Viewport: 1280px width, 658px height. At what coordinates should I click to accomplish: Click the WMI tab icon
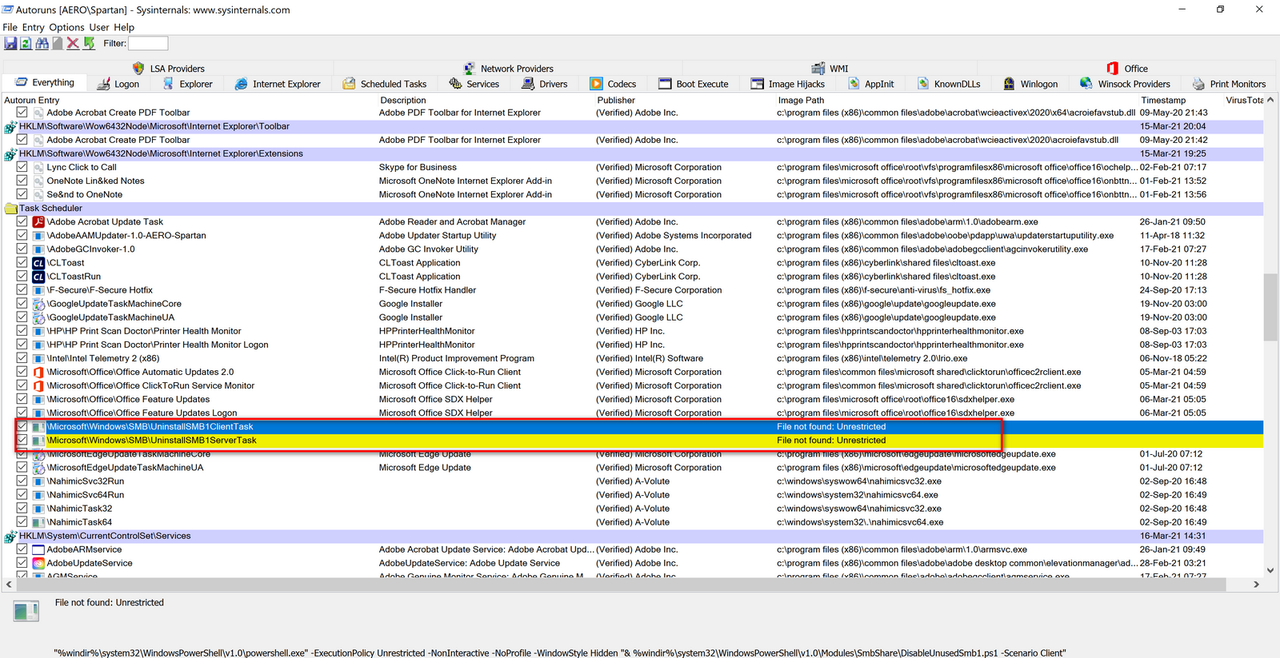pyautogui.click(x=817, y=68)
